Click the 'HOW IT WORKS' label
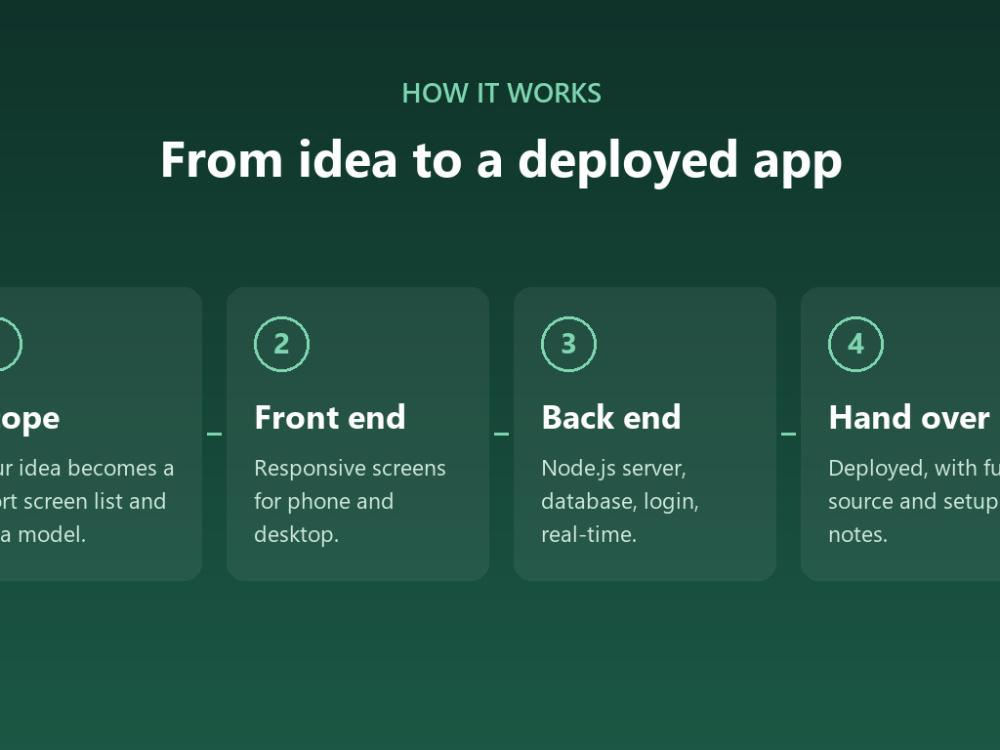Screen dimensions: 1000x750 coord(501,93)
